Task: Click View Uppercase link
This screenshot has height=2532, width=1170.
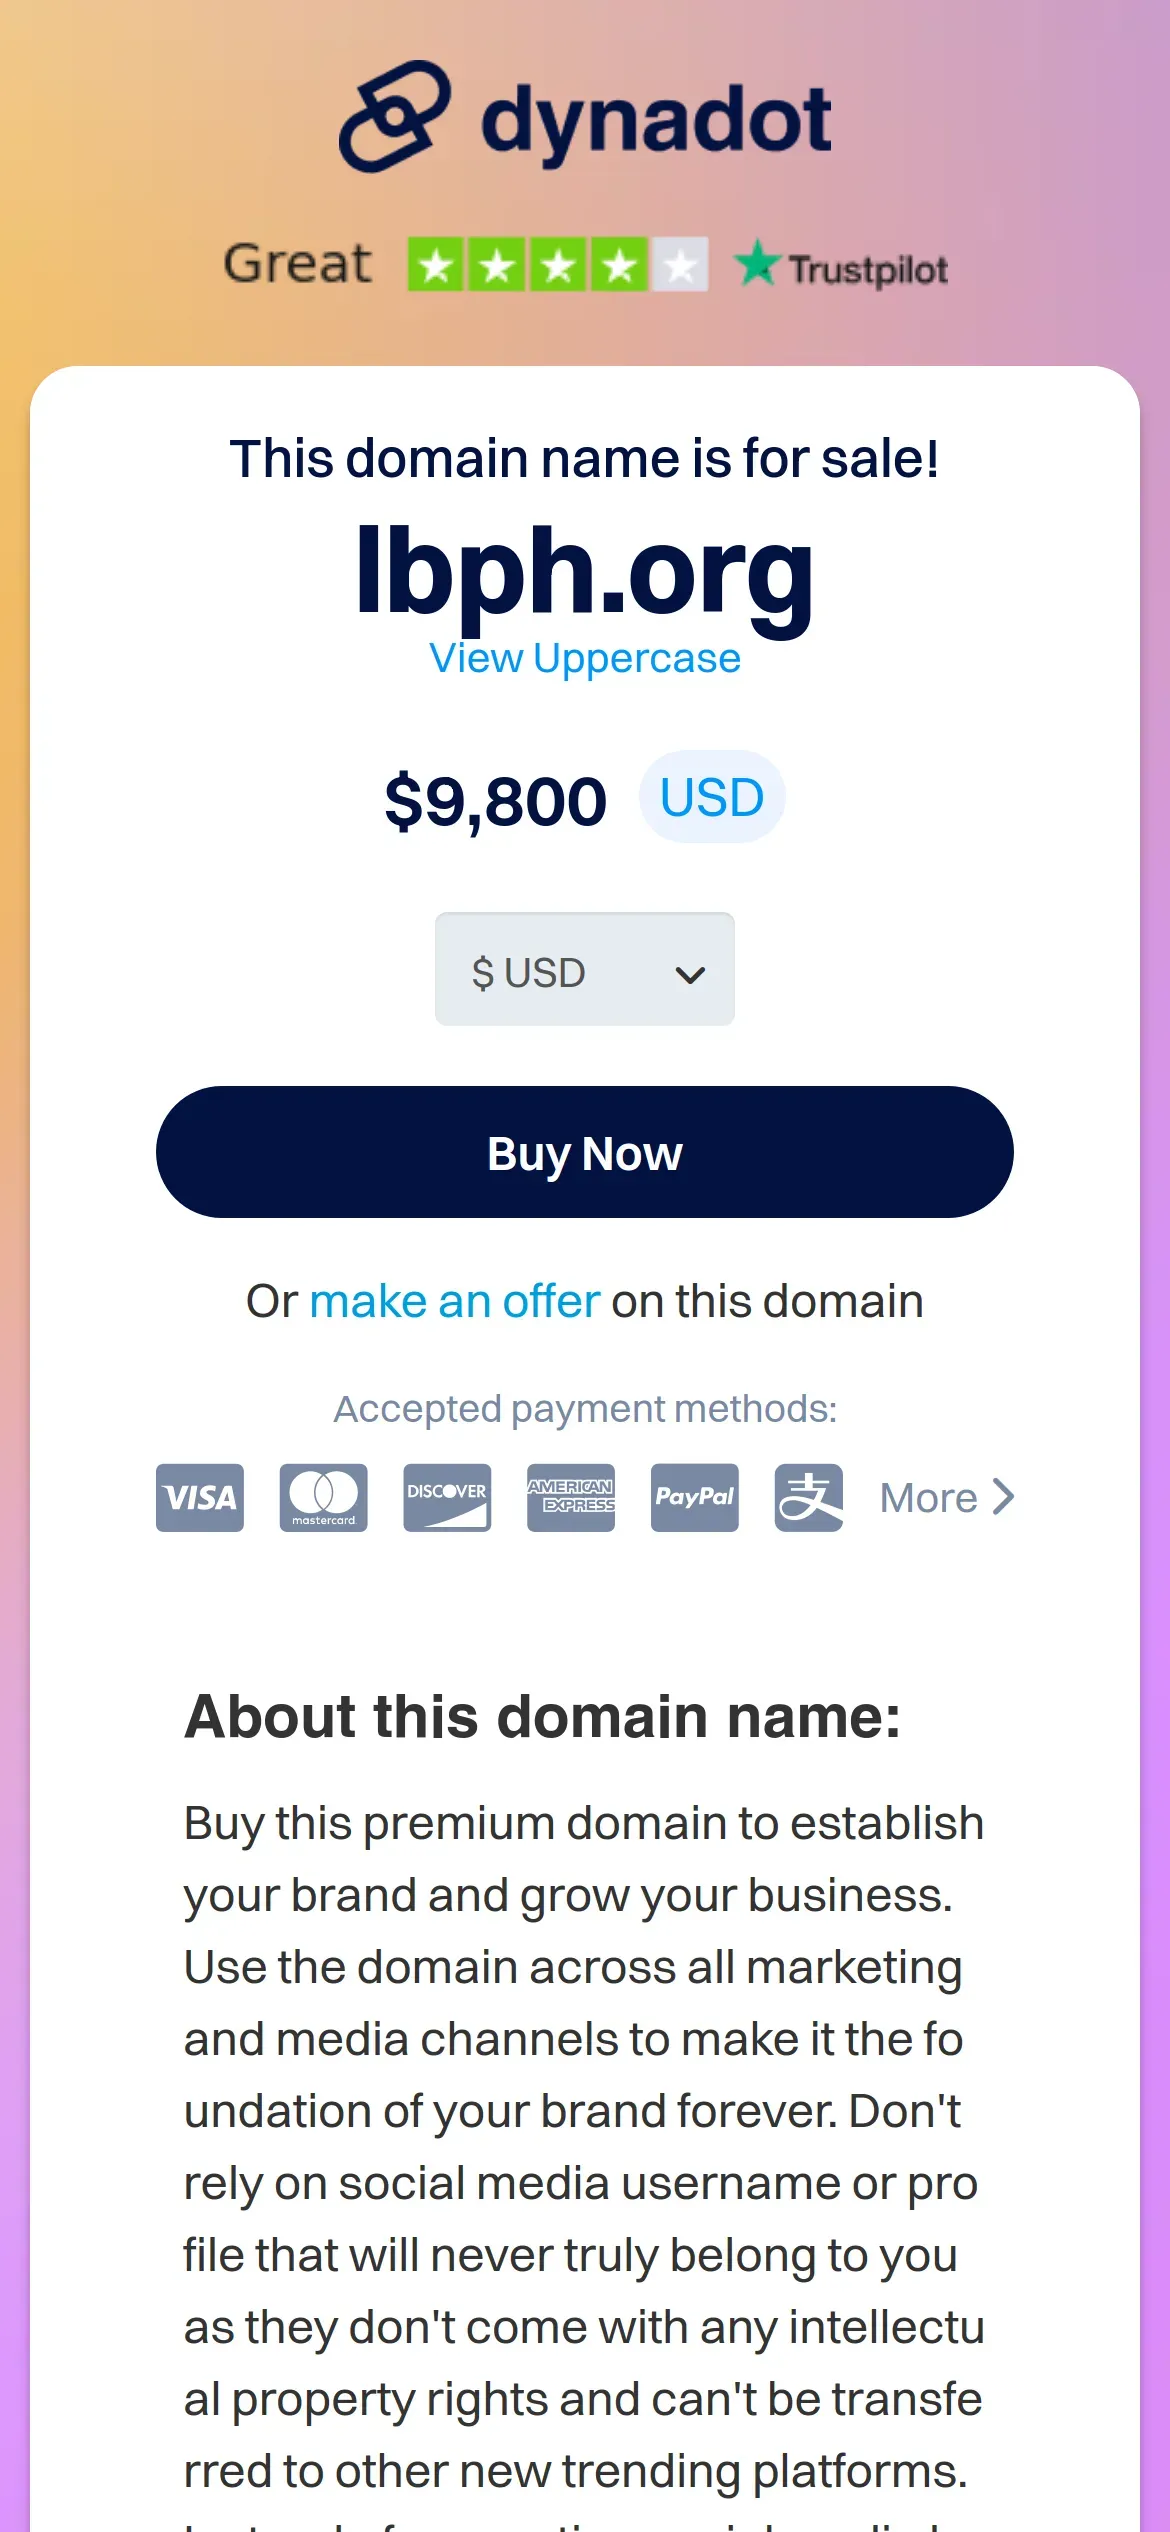Action: tap(584, 658)
